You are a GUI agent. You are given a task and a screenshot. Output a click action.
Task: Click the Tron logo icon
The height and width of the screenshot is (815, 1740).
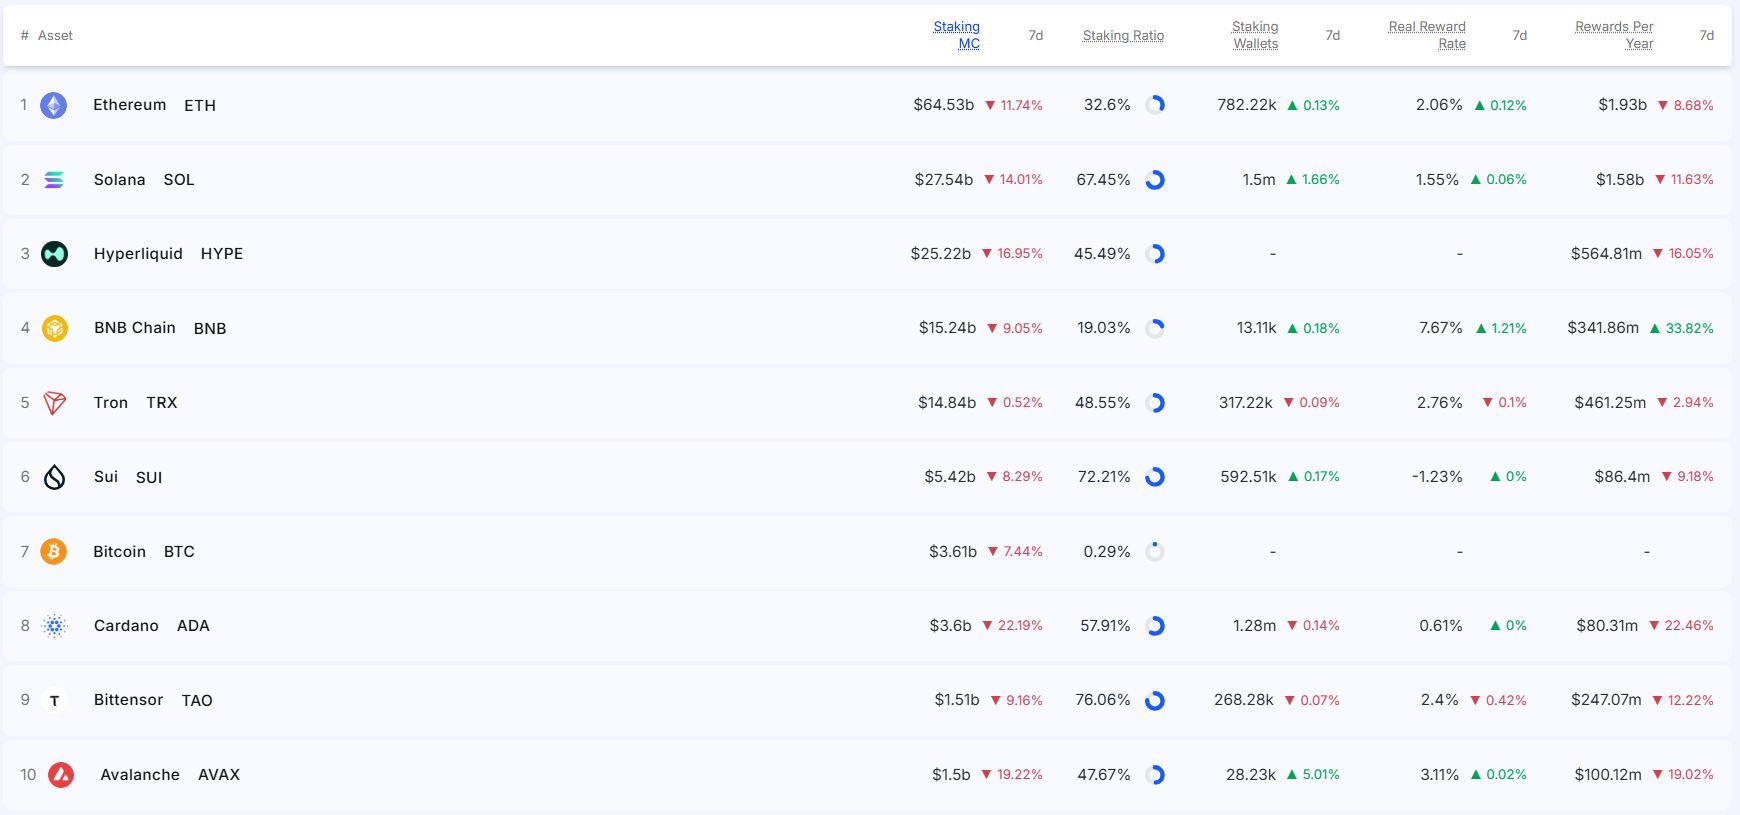pyautogui.click(x=54, y=403)
